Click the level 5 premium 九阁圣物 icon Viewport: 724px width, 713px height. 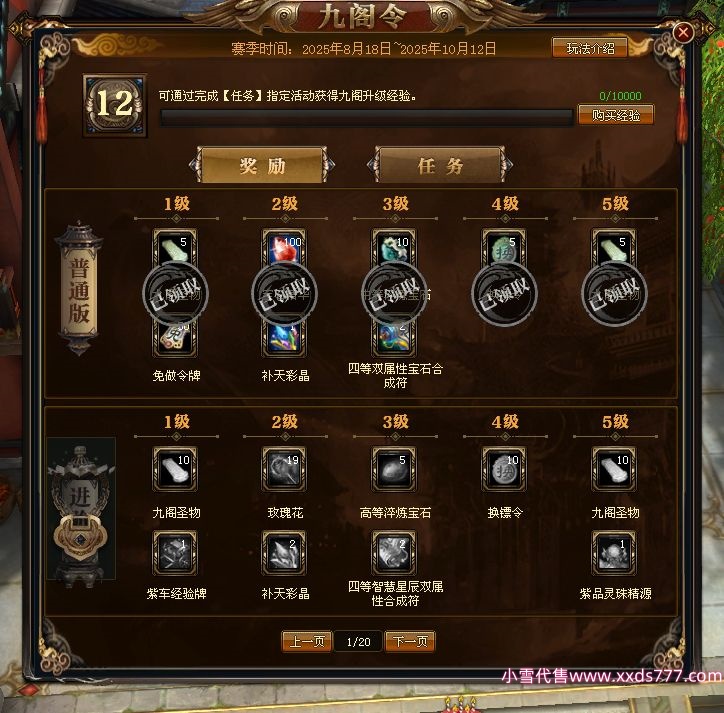tap(614, 469)
